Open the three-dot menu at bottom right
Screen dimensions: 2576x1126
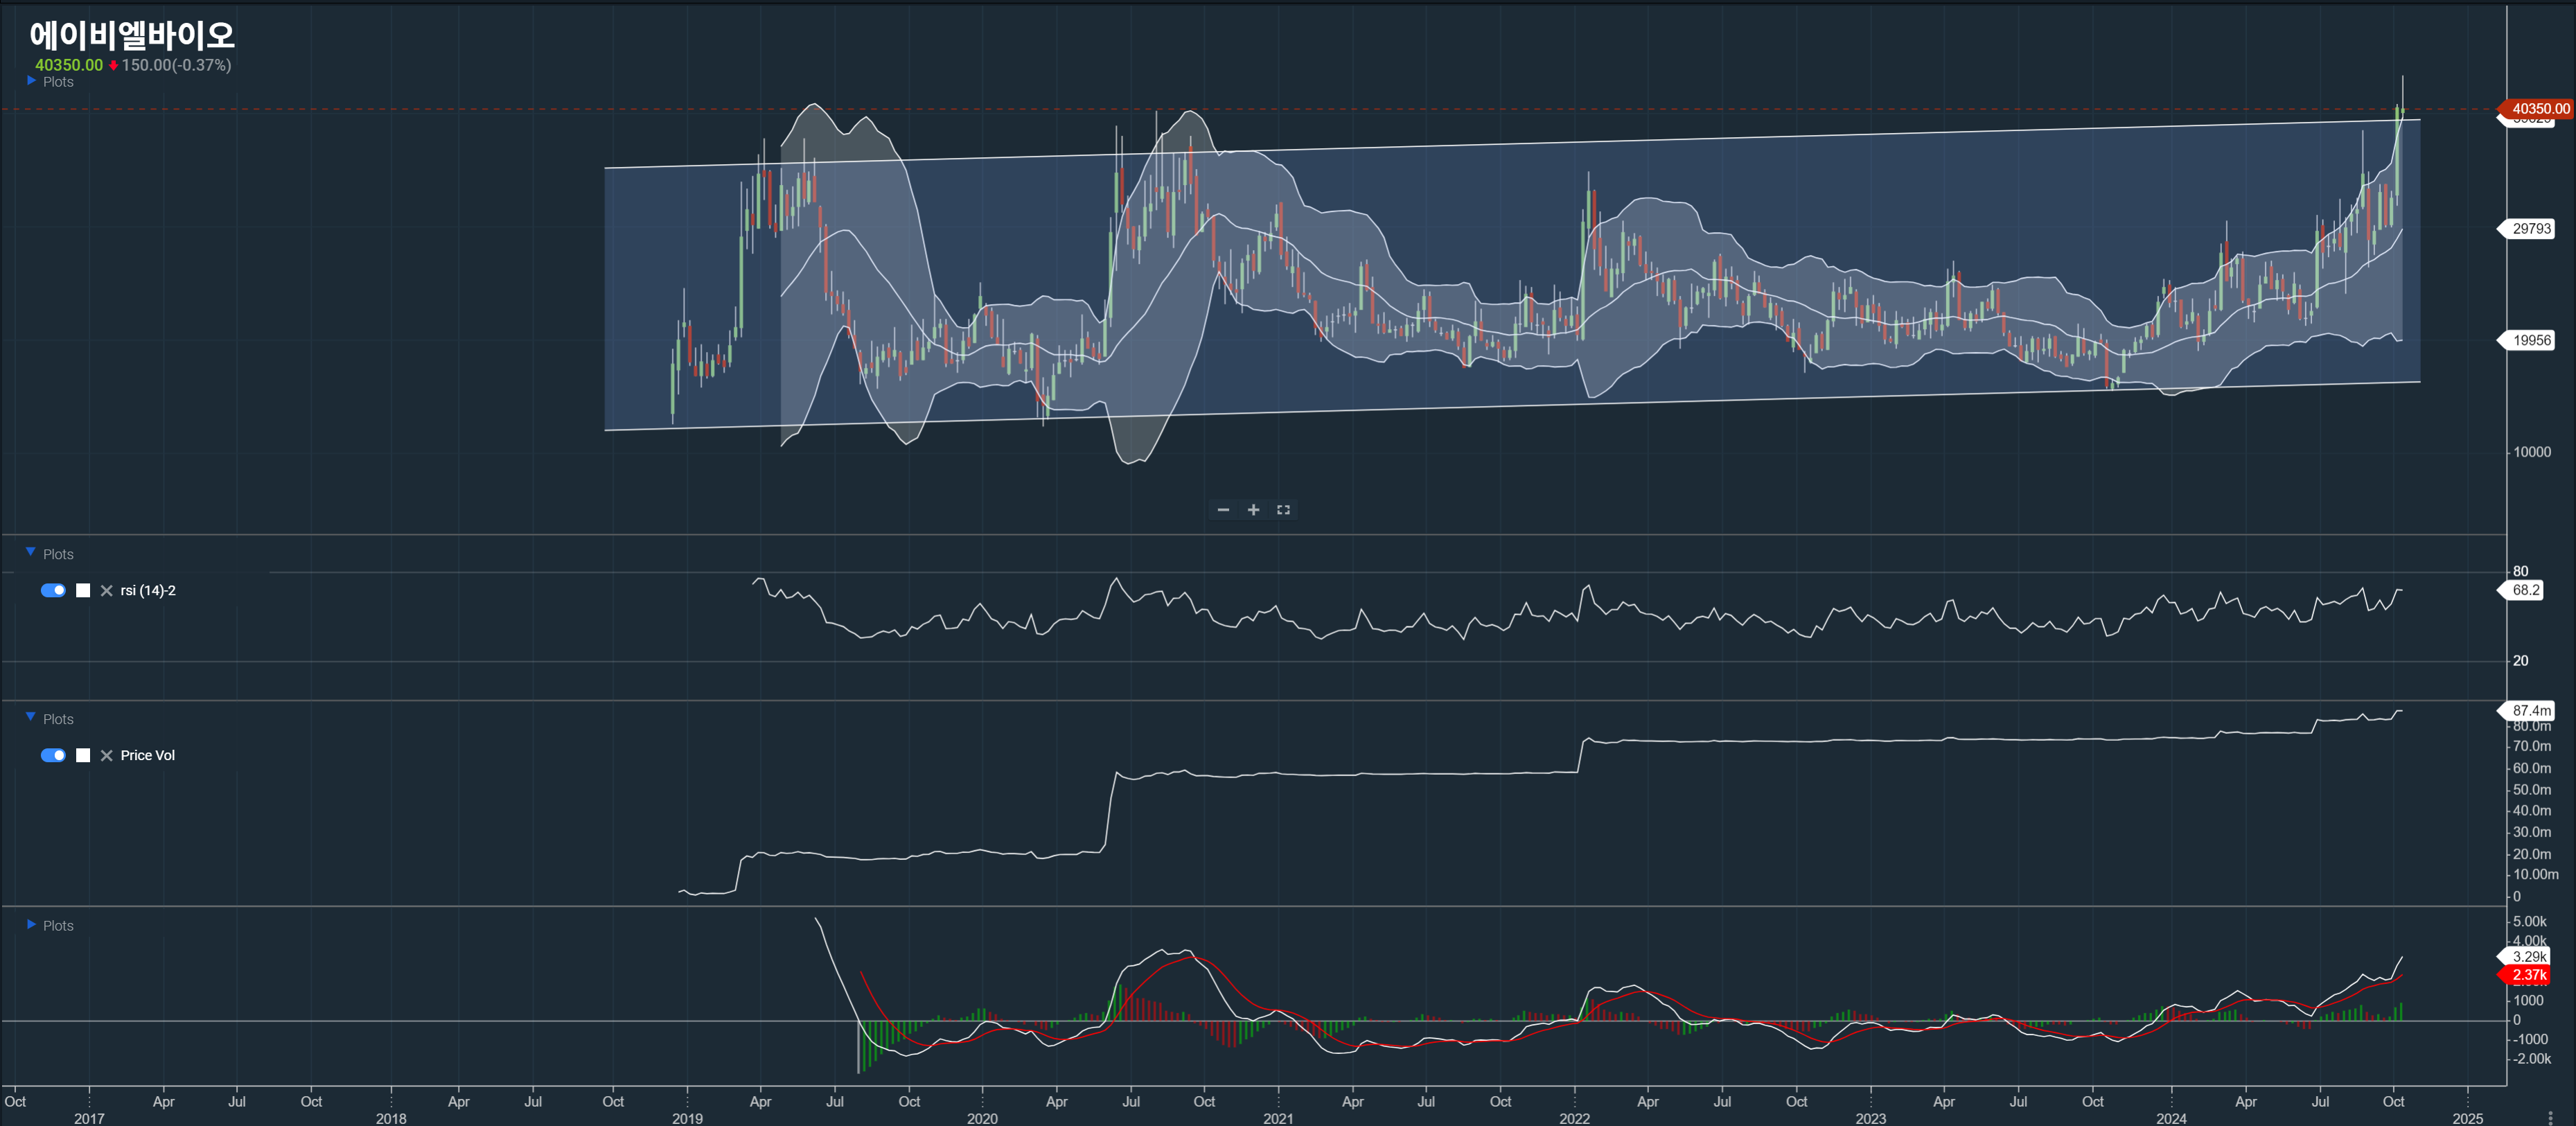tap(2550, 1117)
